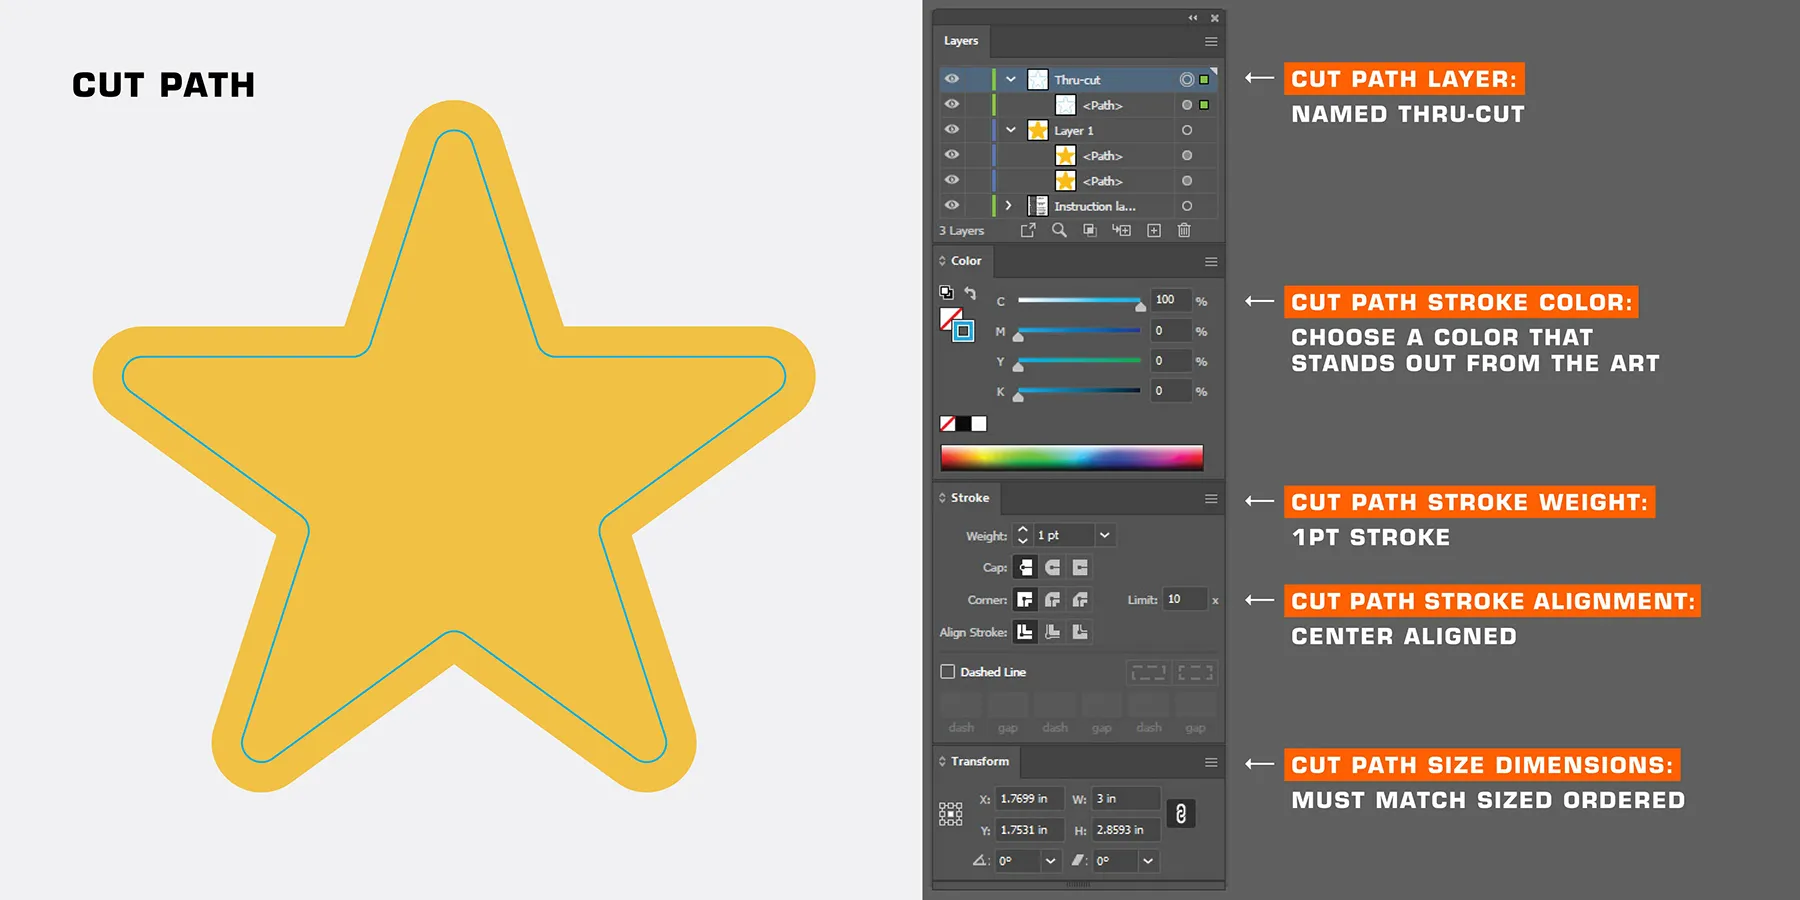
Task: Hide the Thru-cut layer with eye icon
Action: tap(952, 79)
